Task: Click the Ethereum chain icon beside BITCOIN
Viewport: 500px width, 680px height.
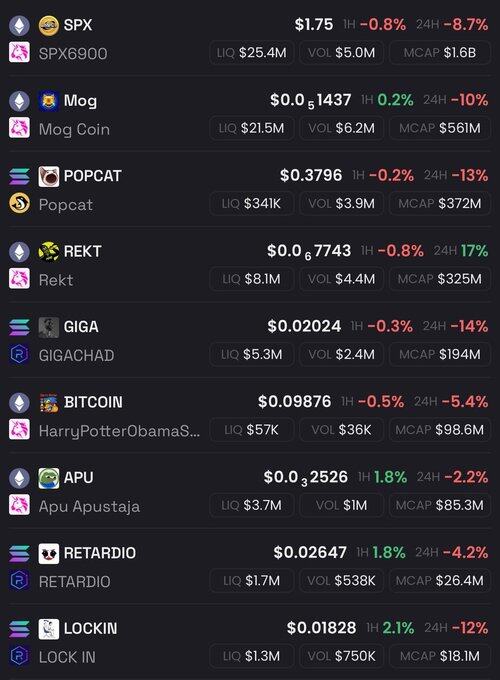Action: 20,402
